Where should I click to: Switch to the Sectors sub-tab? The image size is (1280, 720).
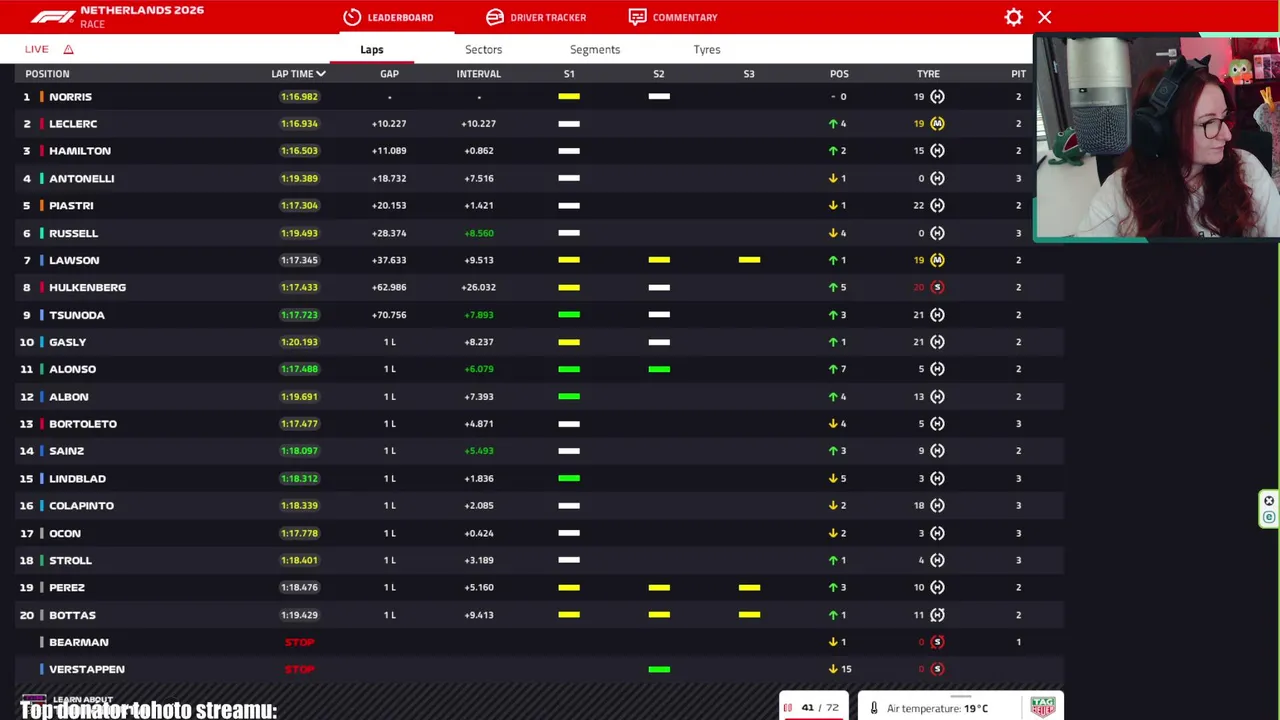(x=483, y=49)
